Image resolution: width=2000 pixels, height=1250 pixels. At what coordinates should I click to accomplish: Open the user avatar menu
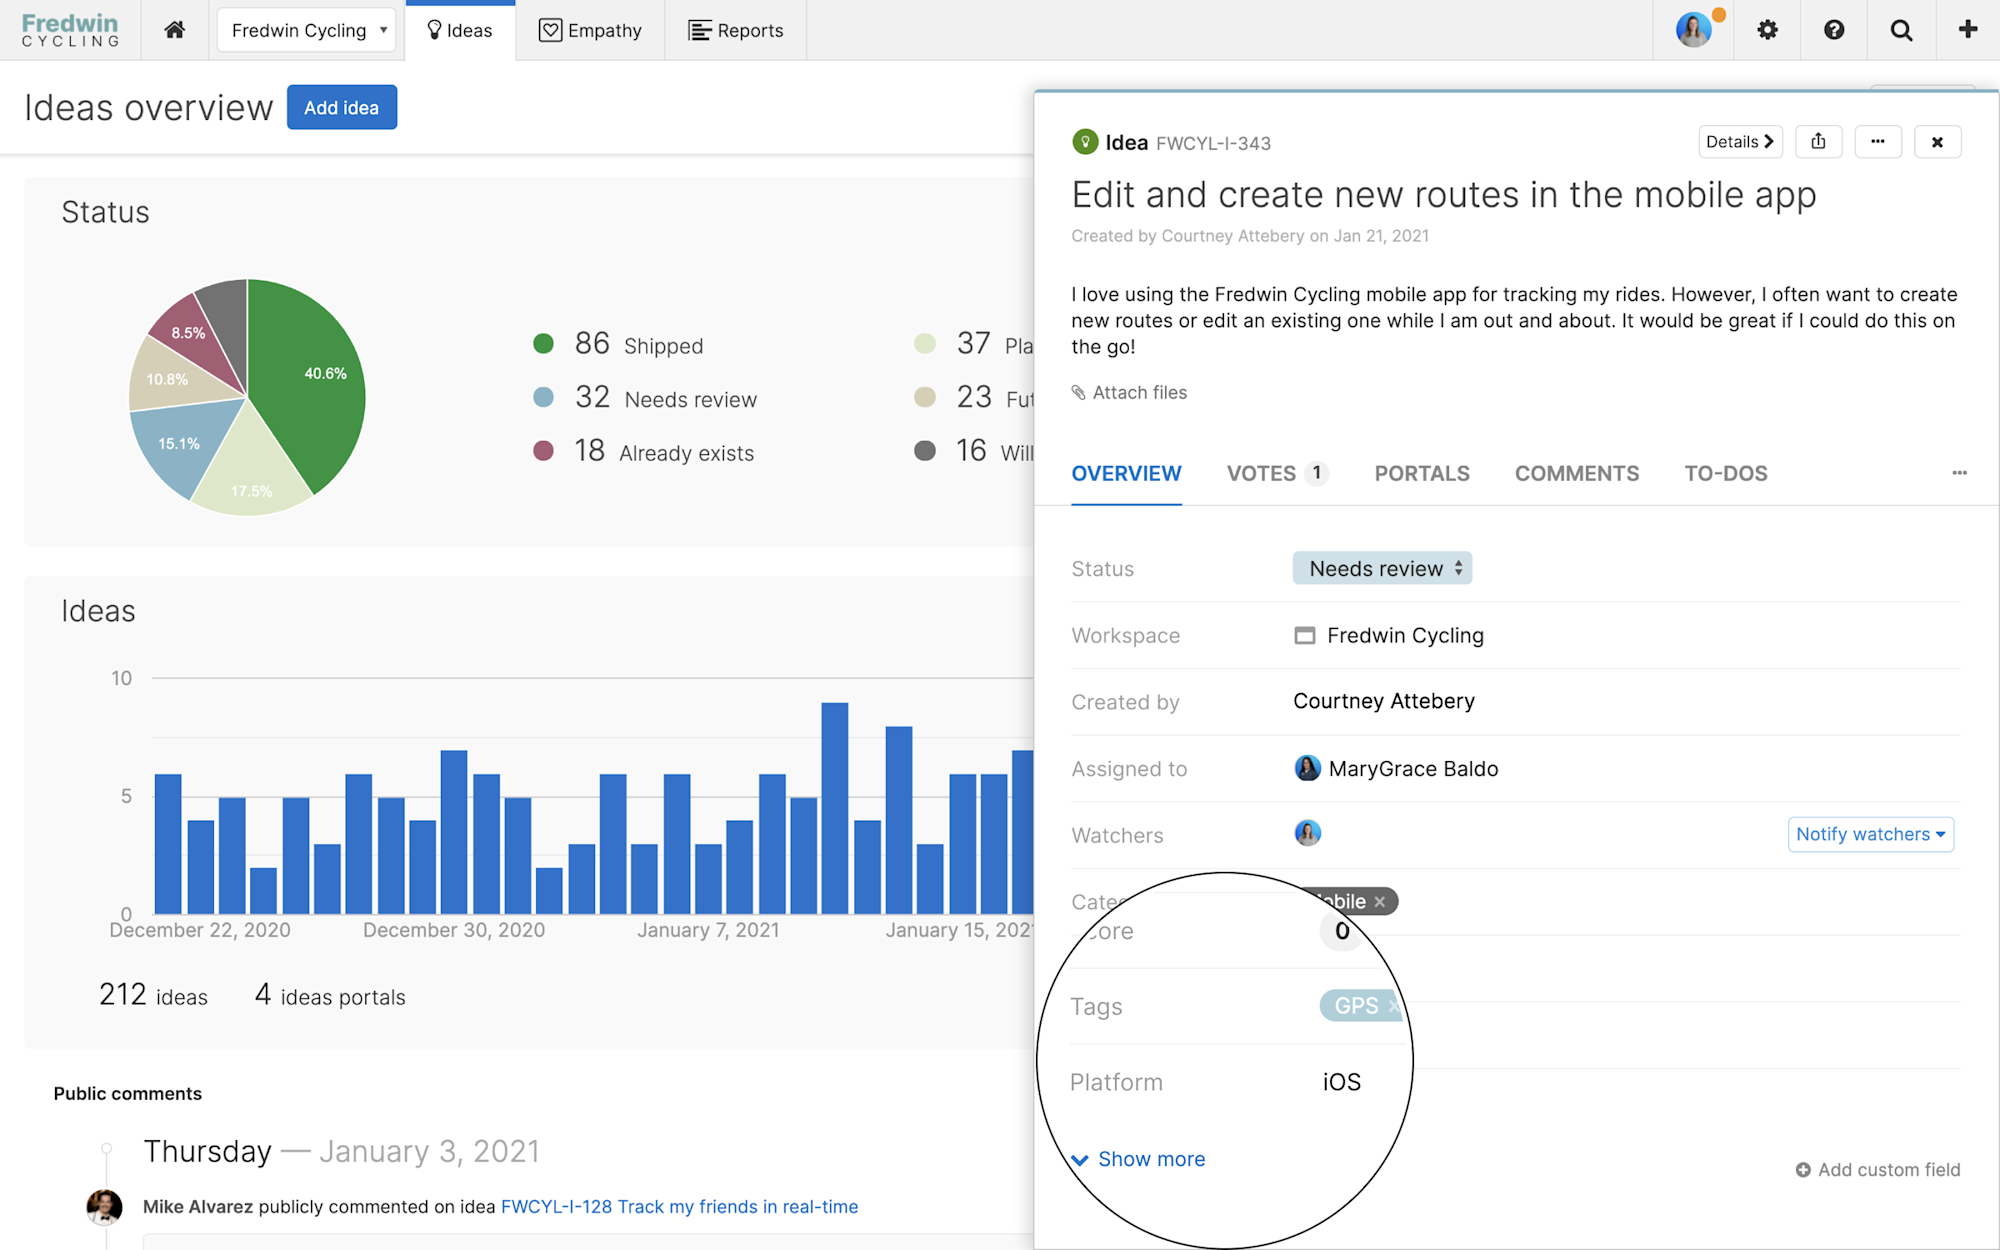coord(1694,30)
